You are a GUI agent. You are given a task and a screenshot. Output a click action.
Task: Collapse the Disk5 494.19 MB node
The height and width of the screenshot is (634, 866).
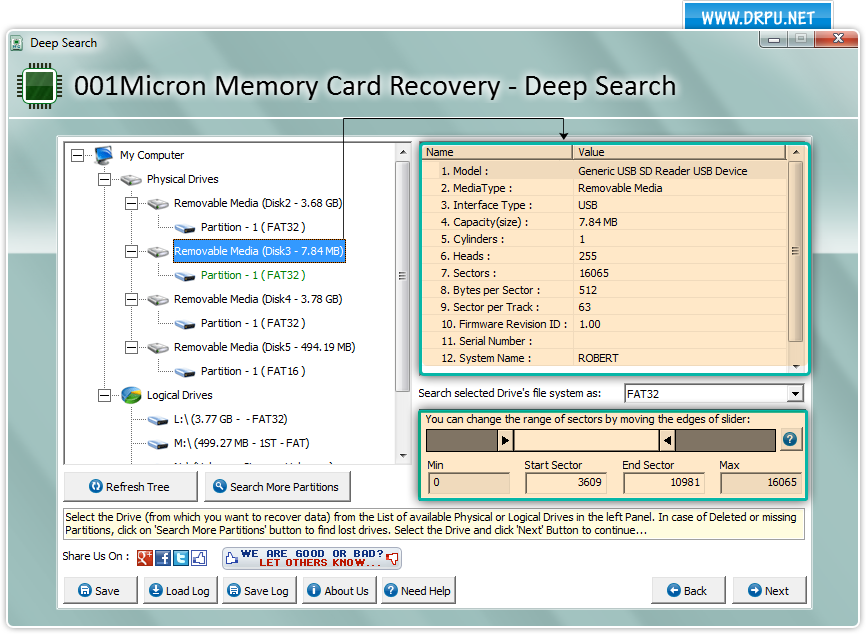(x=131, y=347)
